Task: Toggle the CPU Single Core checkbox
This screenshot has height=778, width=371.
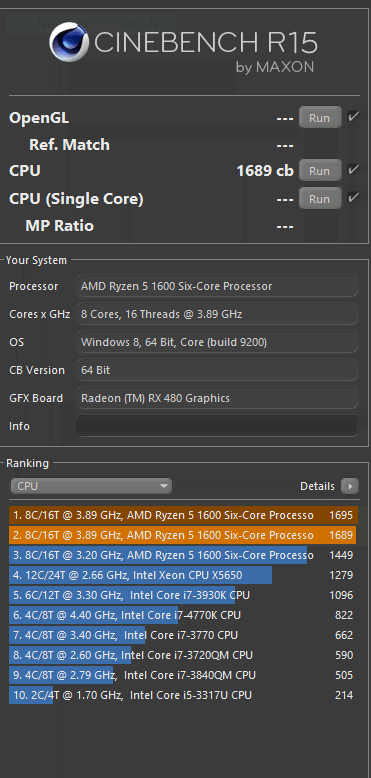Action: point(353,197)
